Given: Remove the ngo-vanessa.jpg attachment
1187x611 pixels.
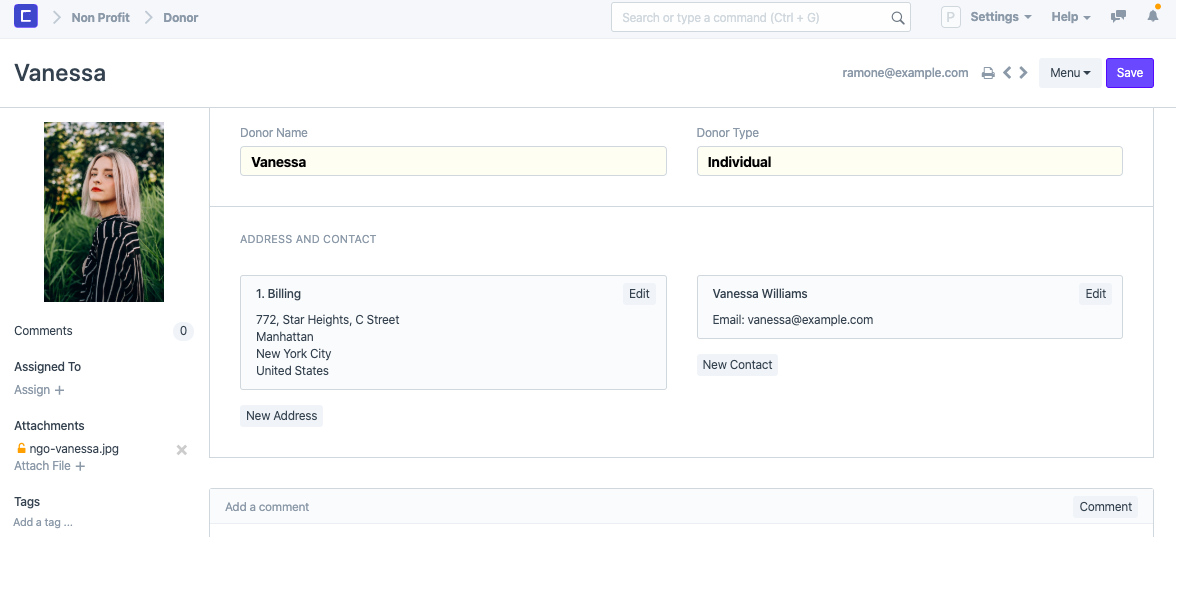Looking at the screenshot, I should [x=182, y=450].
